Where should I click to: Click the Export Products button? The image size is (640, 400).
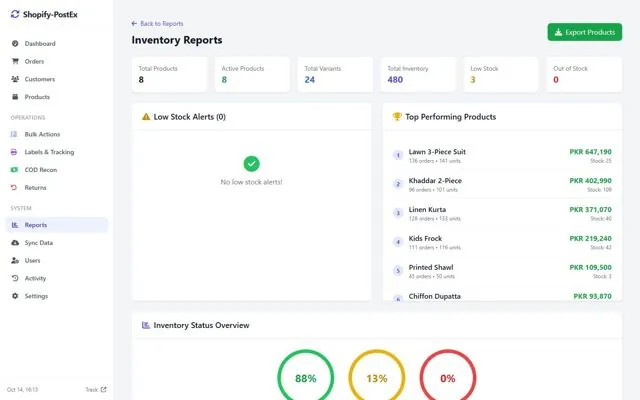point(584,32)
